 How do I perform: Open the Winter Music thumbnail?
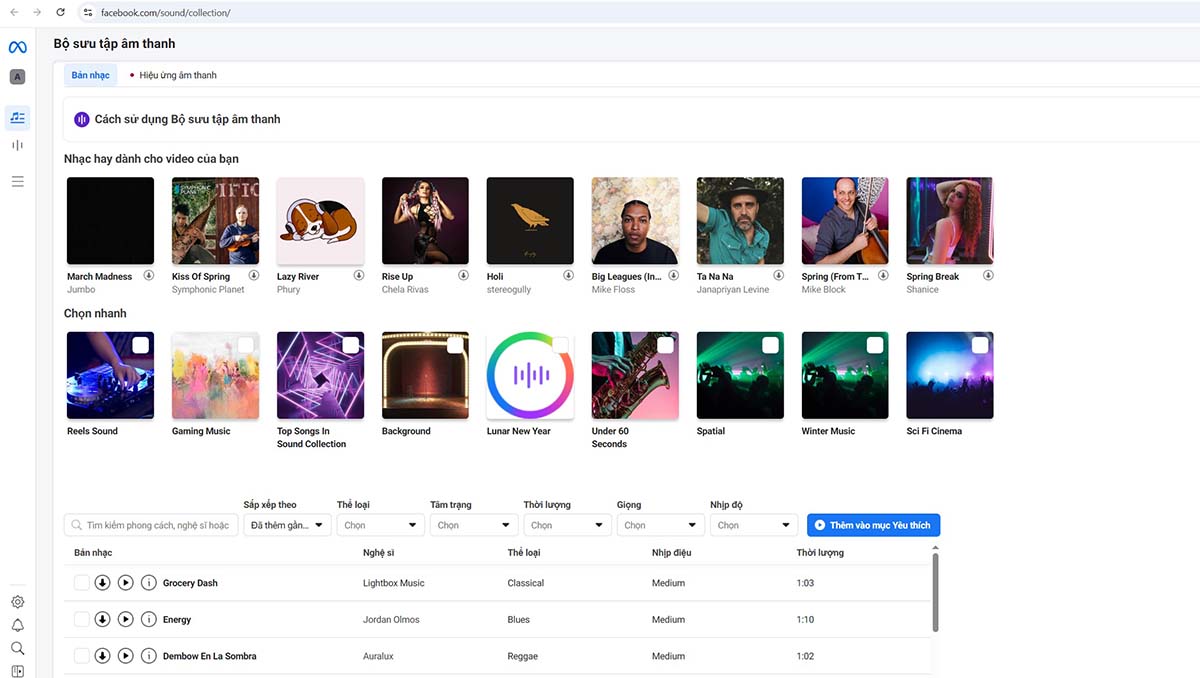pos(845,375)
